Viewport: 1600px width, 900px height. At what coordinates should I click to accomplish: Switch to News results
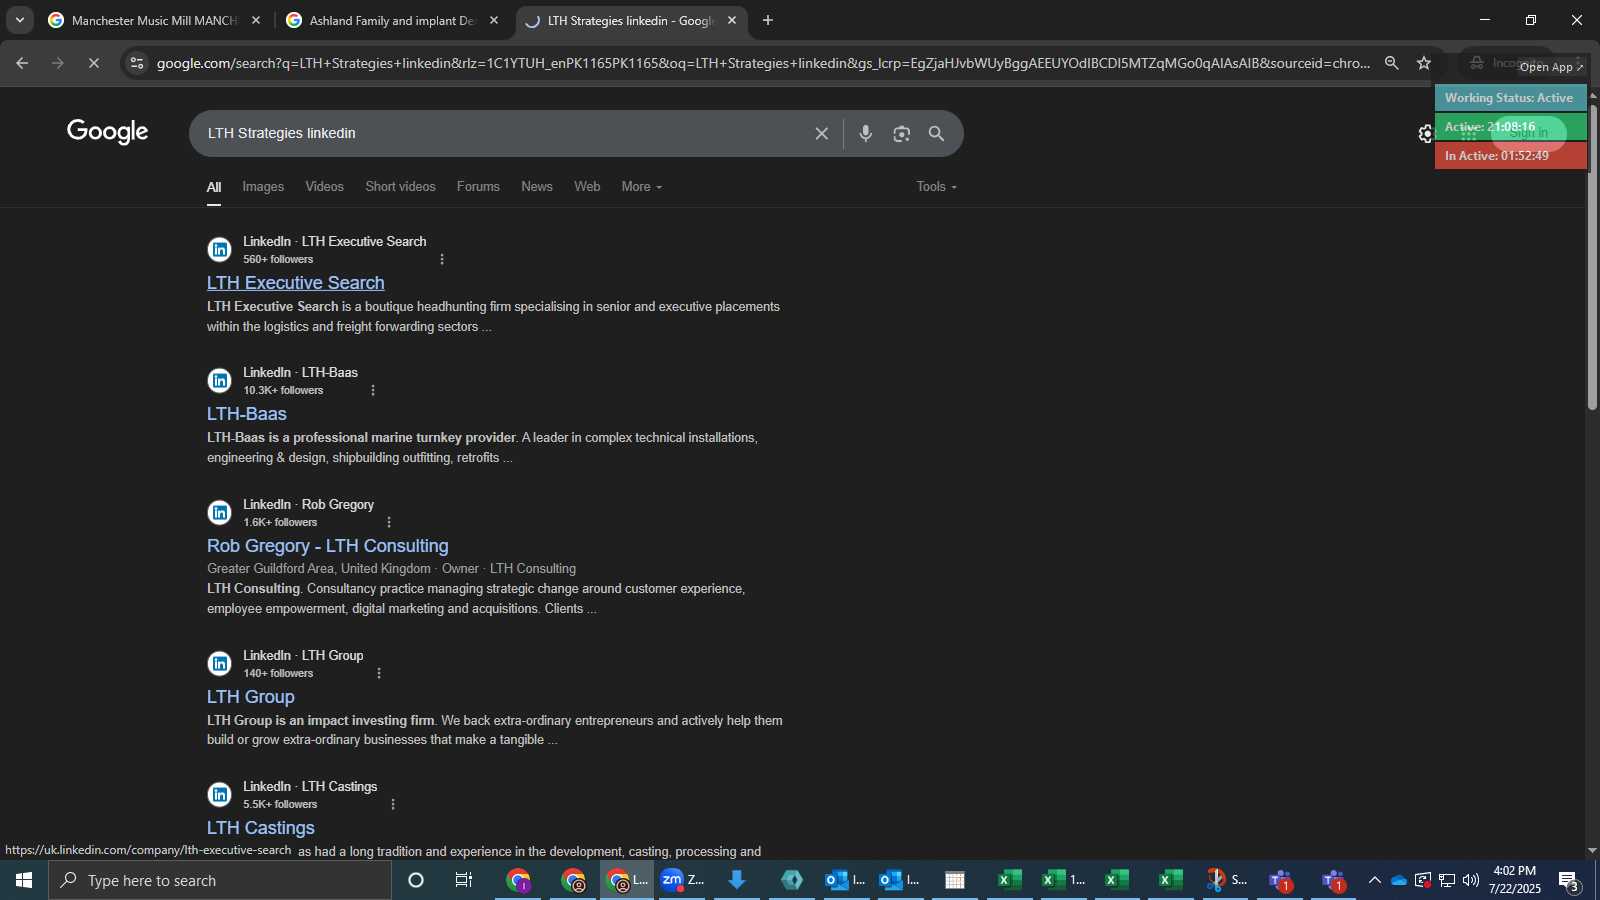click(x=537, y=187)
